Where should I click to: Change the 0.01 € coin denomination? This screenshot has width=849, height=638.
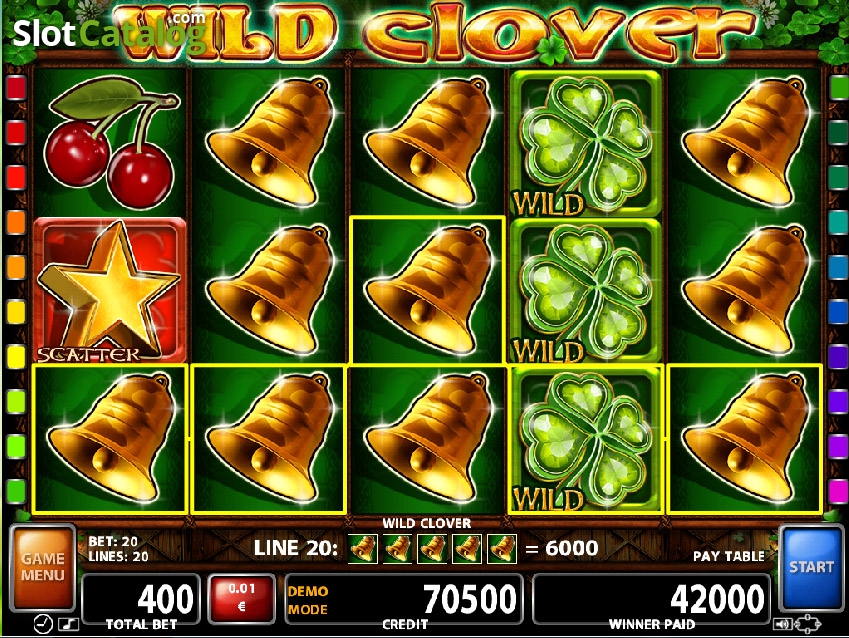pyautogui.click(x=241, y=598)
